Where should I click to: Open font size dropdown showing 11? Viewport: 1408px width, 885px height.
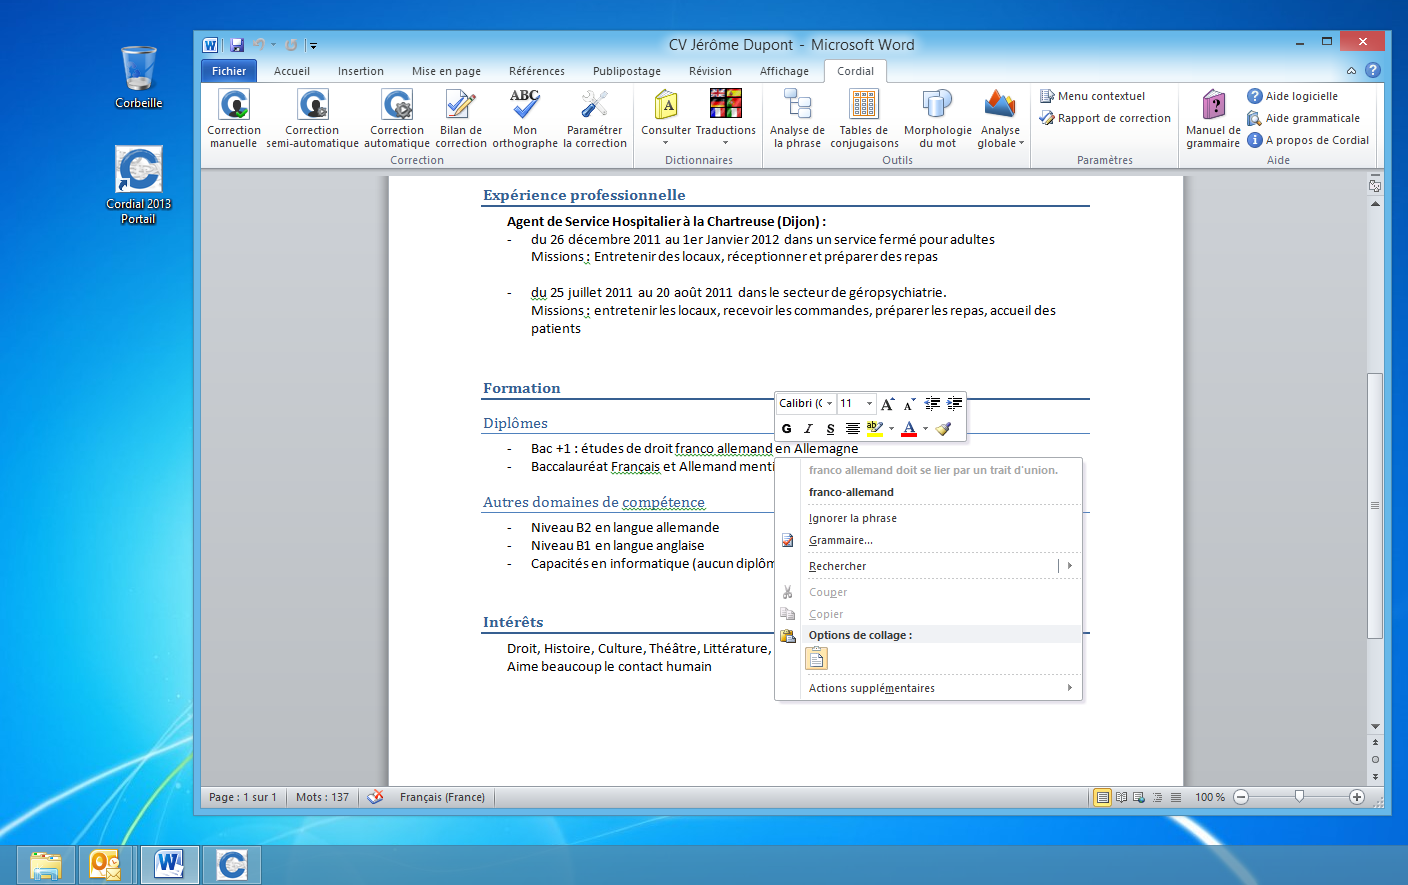(869, 404)
